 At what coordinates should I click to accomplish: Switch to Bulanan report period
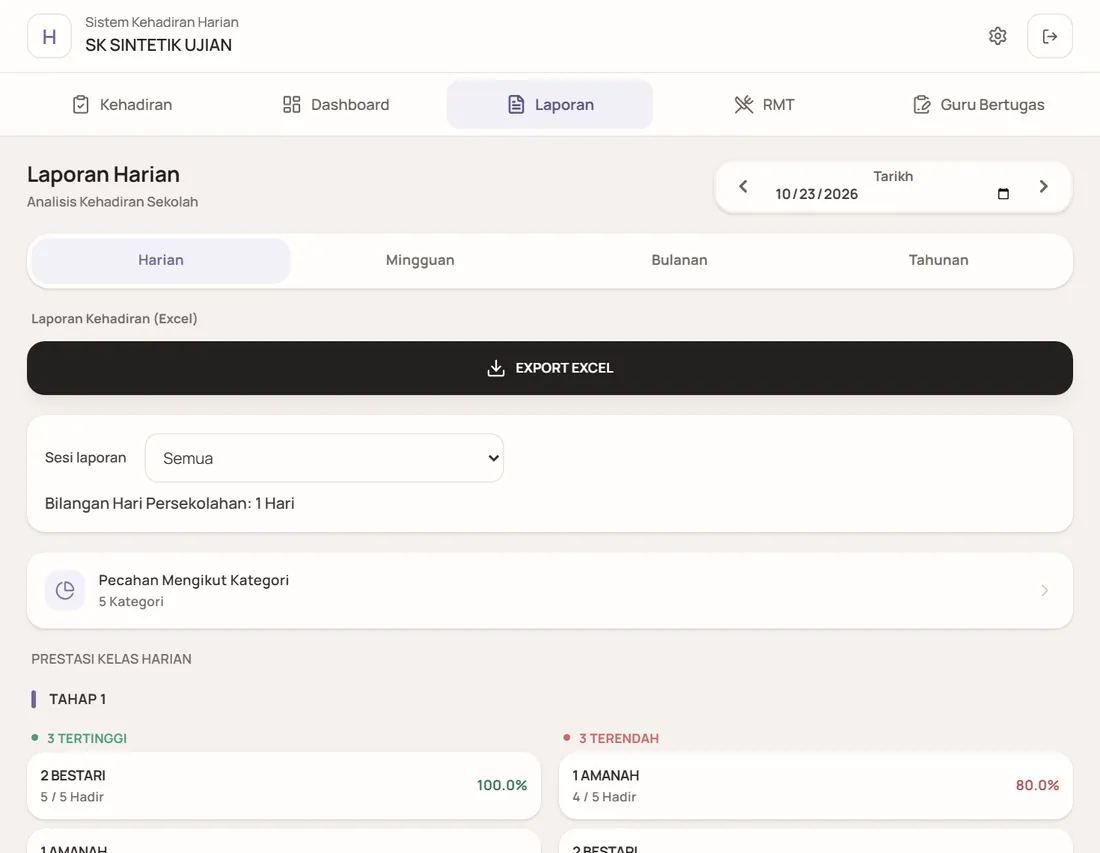tap(679, 260)
